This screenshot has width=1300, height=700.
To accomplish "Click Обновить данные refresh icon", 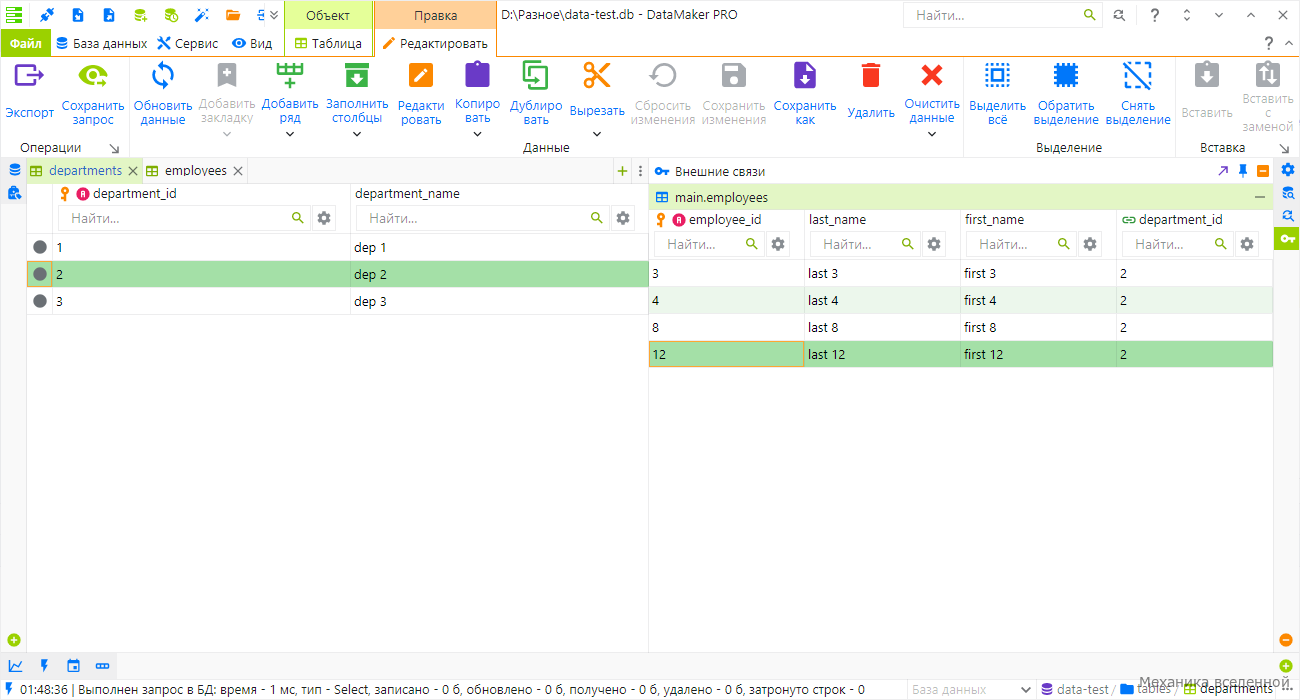I will (x=162, y=76).
